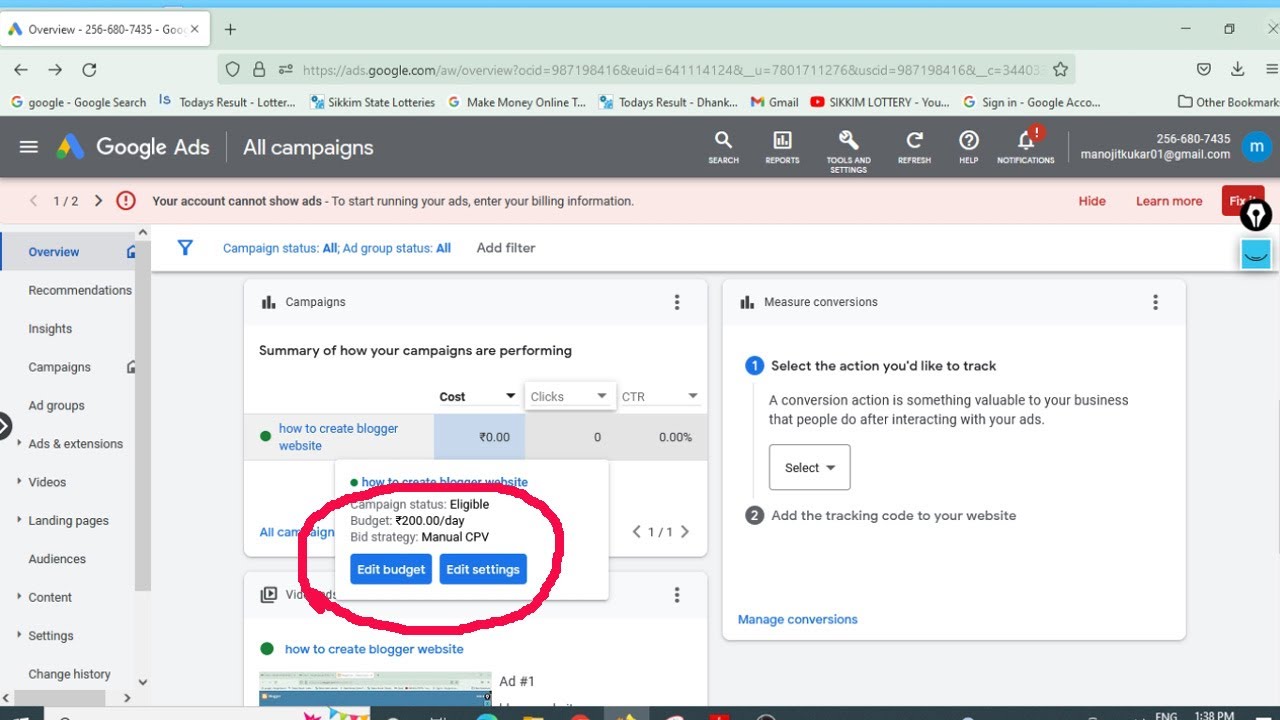Viewport: 1280px width, 720px height.
Task: Open Campaigns card three-dot menu
Action: 677,302
